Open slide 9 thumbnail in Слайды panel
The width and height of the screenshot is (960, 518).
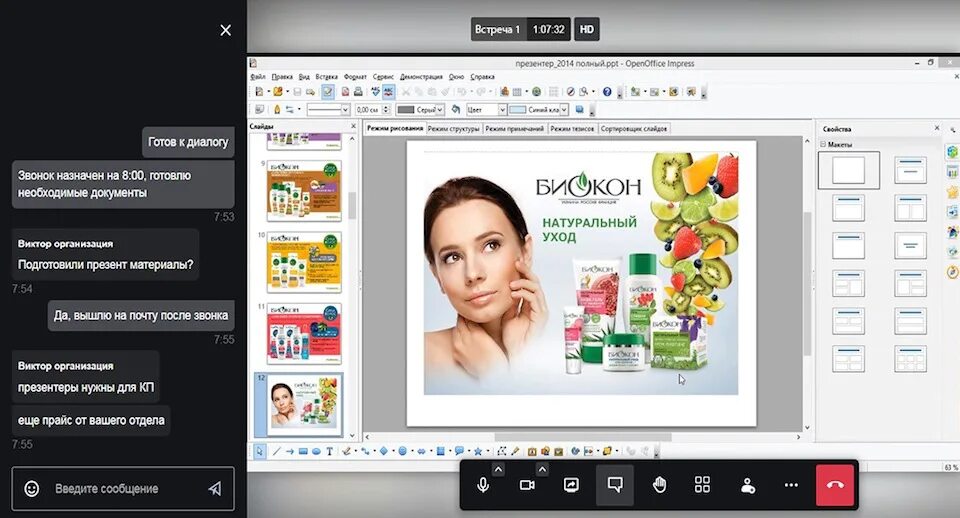click(304, 191)
